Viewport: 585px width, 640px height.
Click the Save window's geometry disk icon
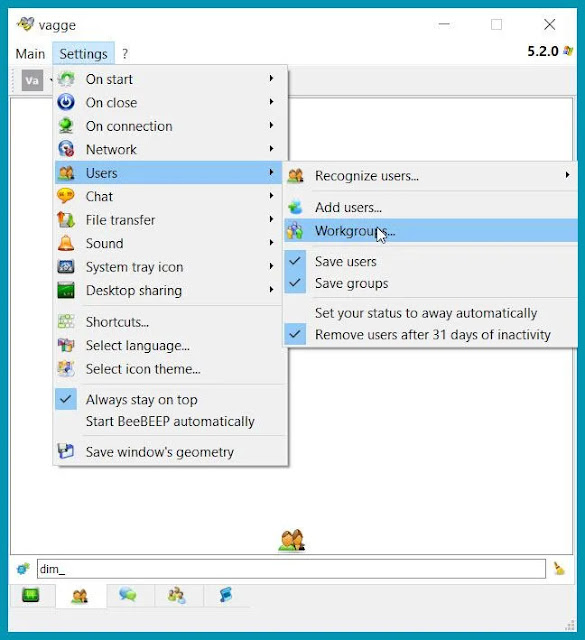66,451
